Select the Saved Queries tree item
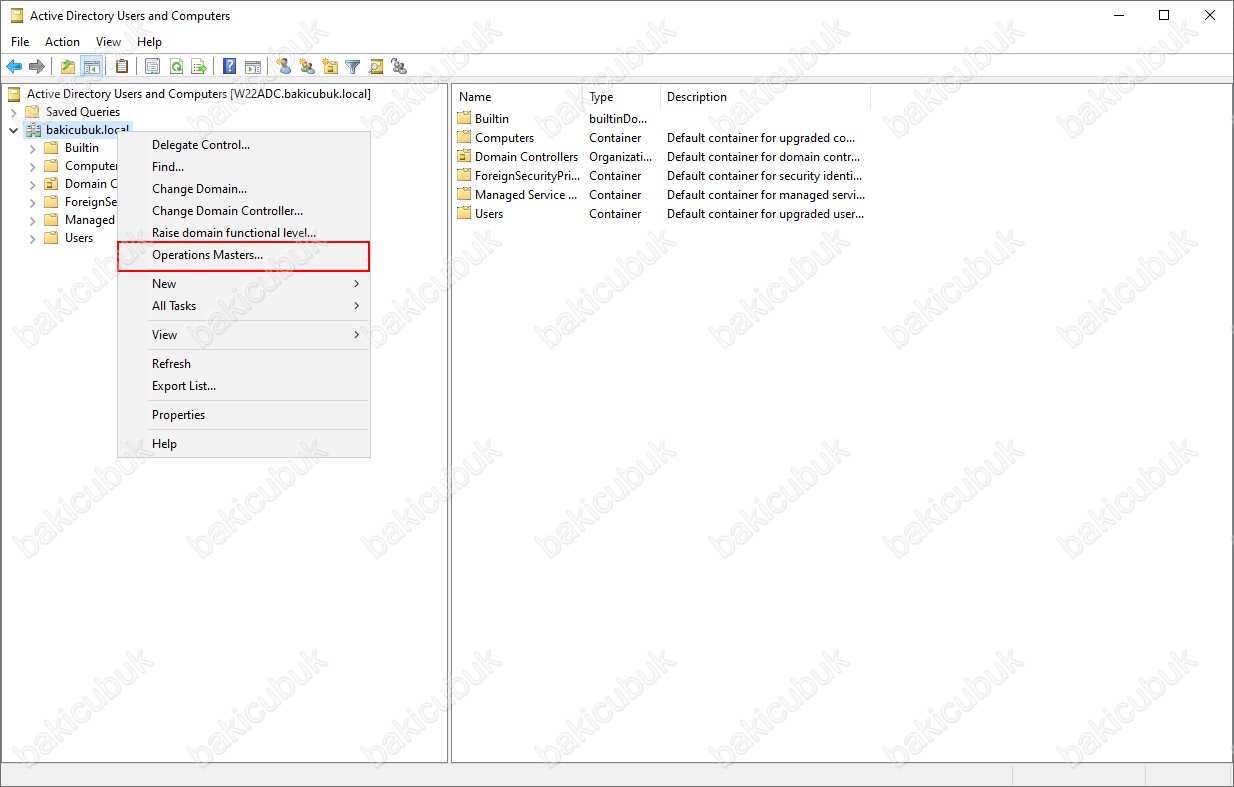The height and width of the screenshot is (787, 1234). coord(83,112)
